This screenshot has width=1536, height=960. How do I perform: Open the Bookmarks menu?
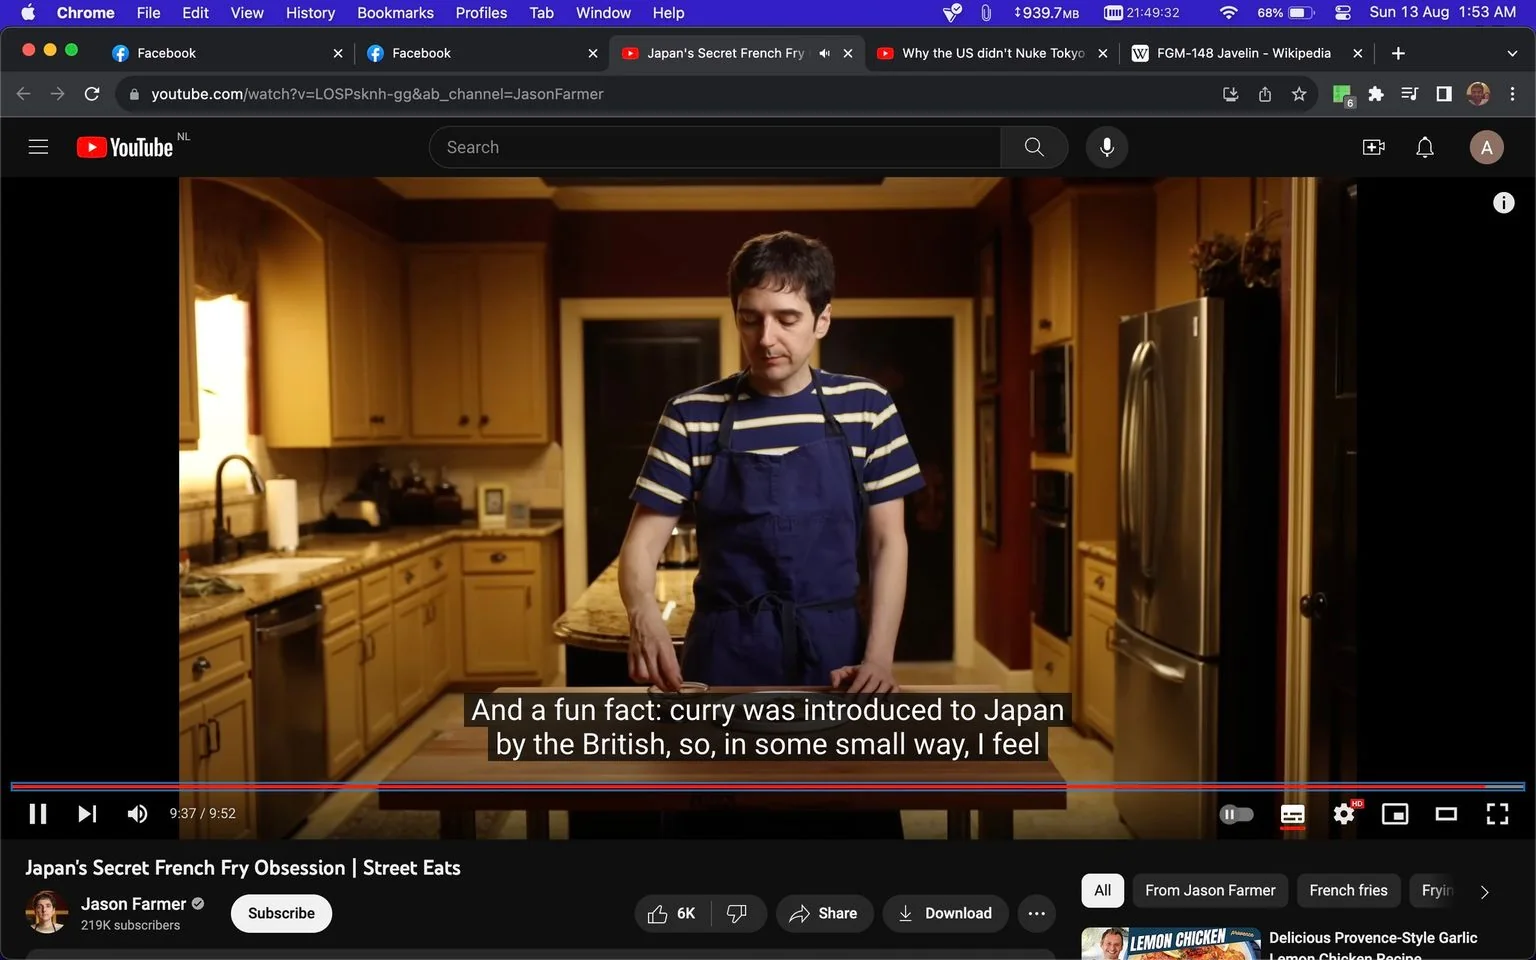(x=395, y=13)
